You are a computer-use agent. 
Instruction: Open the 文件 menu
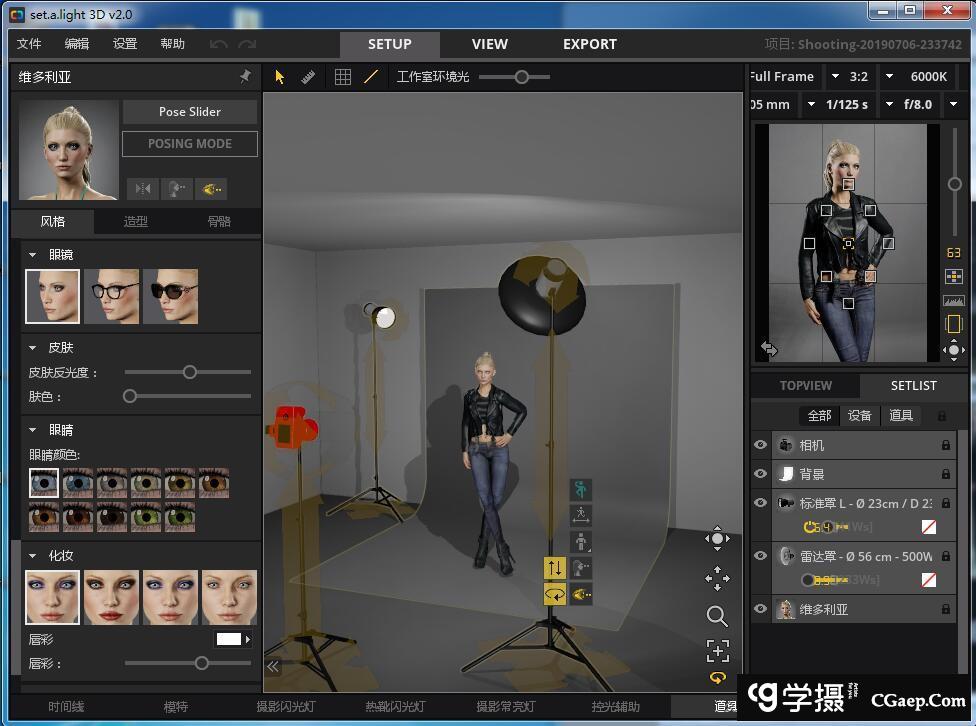30,44
